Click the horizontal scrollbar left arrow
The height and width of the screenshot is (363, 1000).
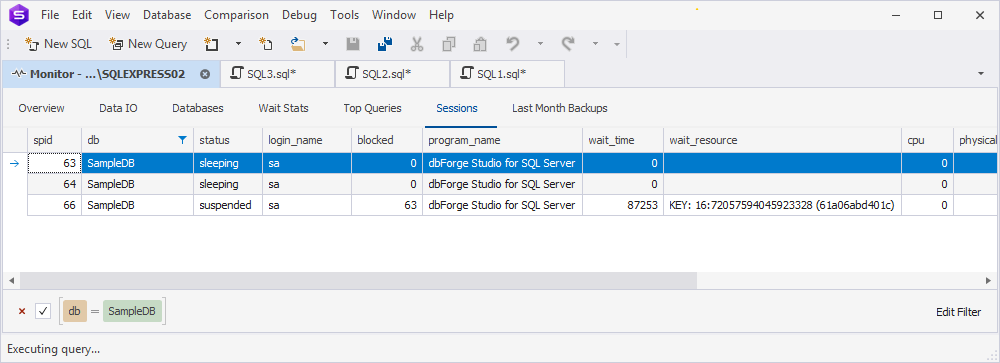(x=11, y=280)
